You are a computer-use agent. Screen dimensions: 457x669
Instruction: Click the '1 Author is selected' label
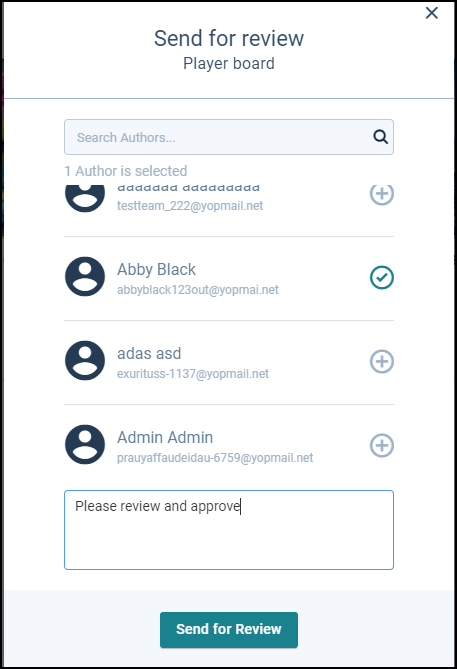click(x=125, y=171)
